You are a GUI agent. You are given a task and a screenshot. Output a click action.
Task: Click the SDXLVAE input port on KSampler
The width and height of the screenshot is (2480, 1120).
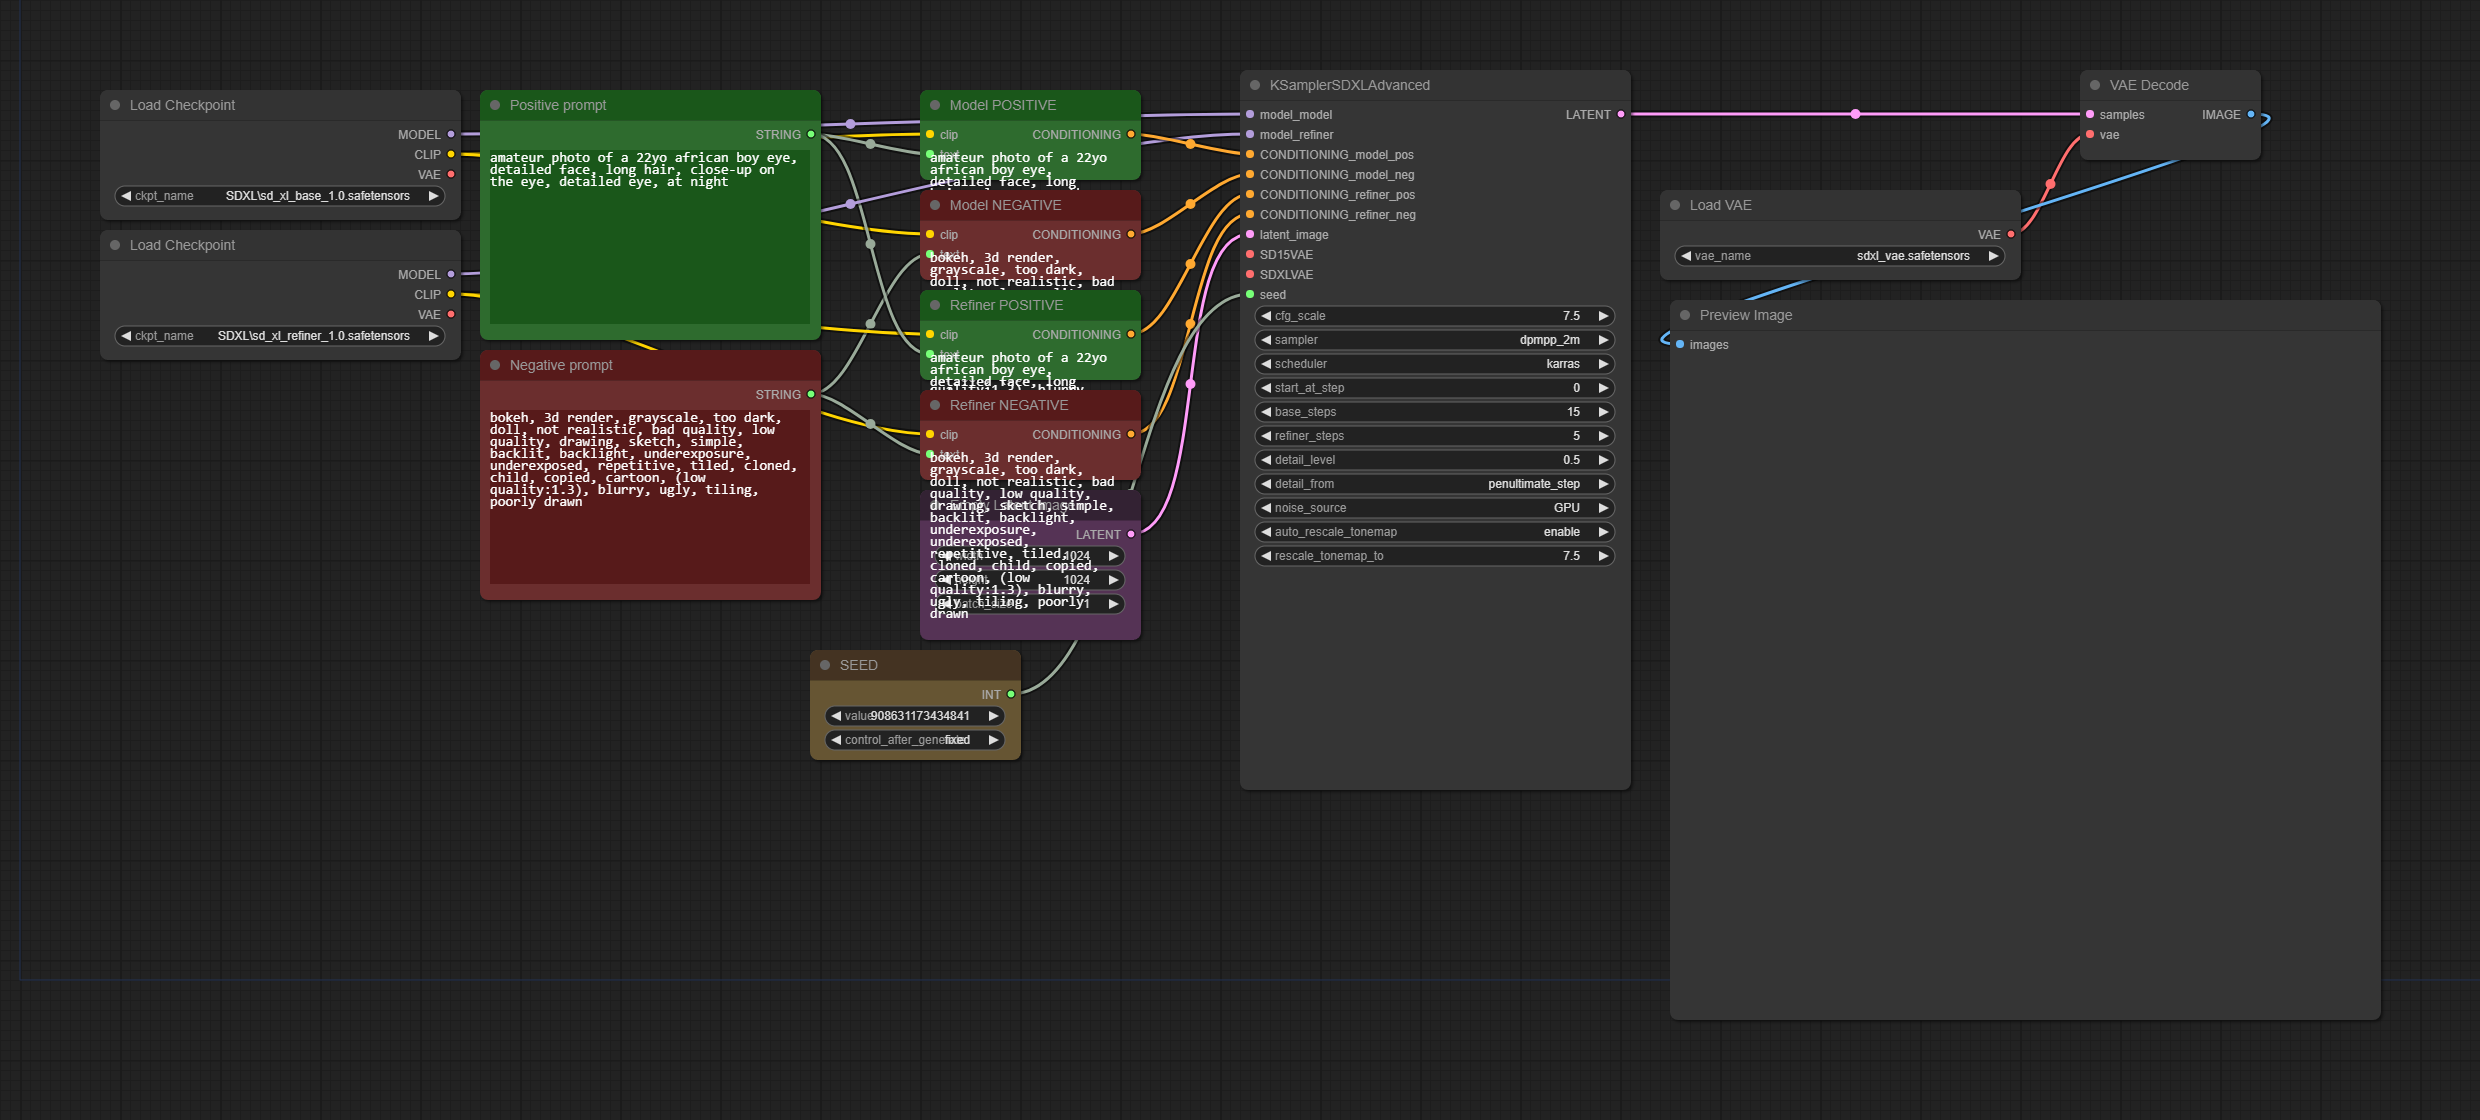1250,274
